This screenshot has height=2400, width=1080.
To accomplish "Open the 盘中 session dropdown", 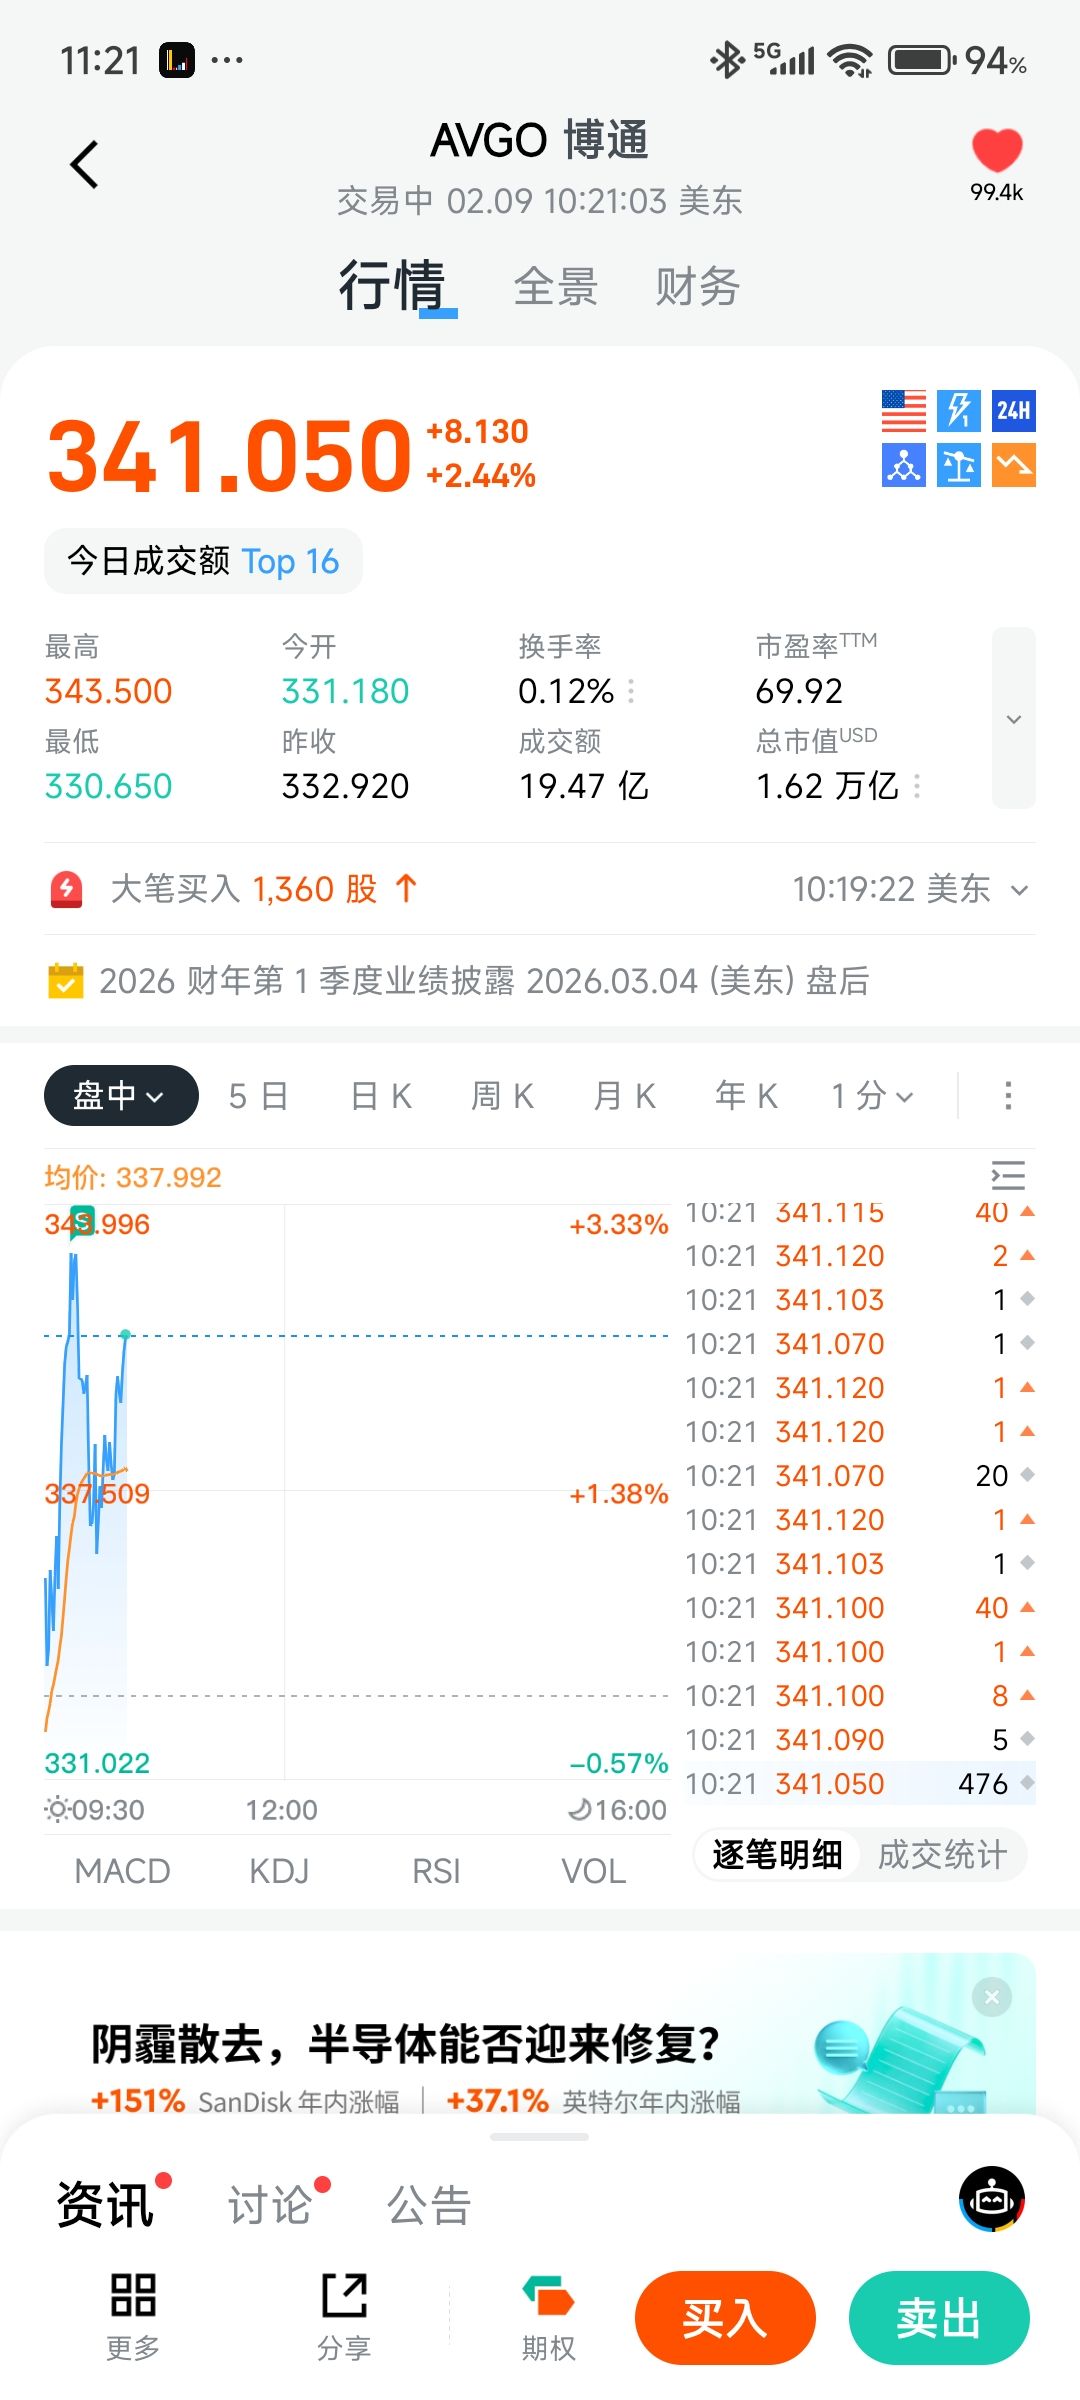I will [121, 1096].
